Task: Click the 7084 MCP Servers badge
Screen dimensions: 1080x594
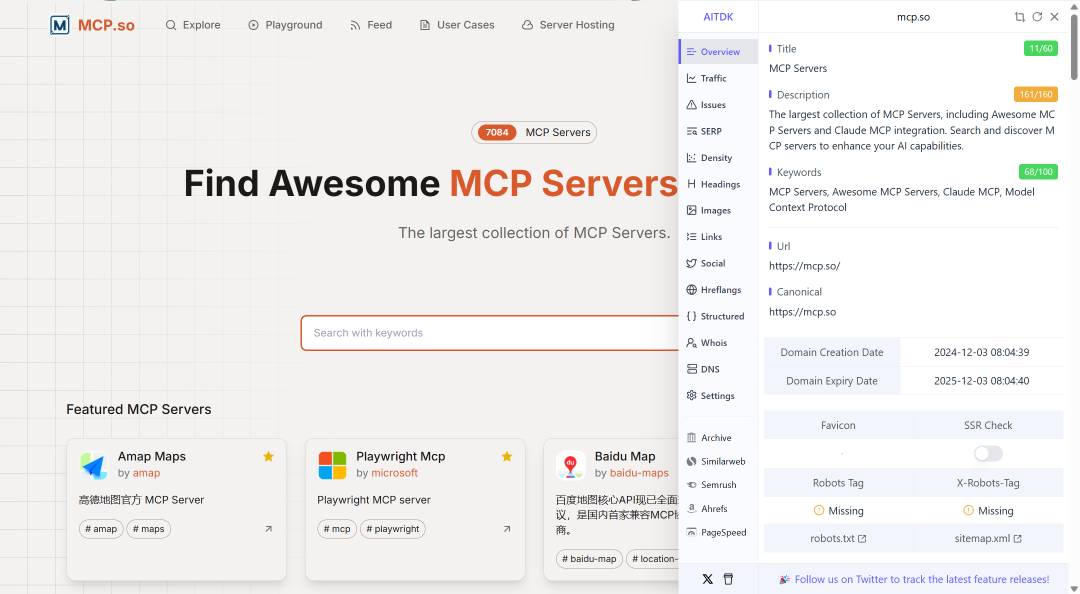Action: (x=534, y=132)
